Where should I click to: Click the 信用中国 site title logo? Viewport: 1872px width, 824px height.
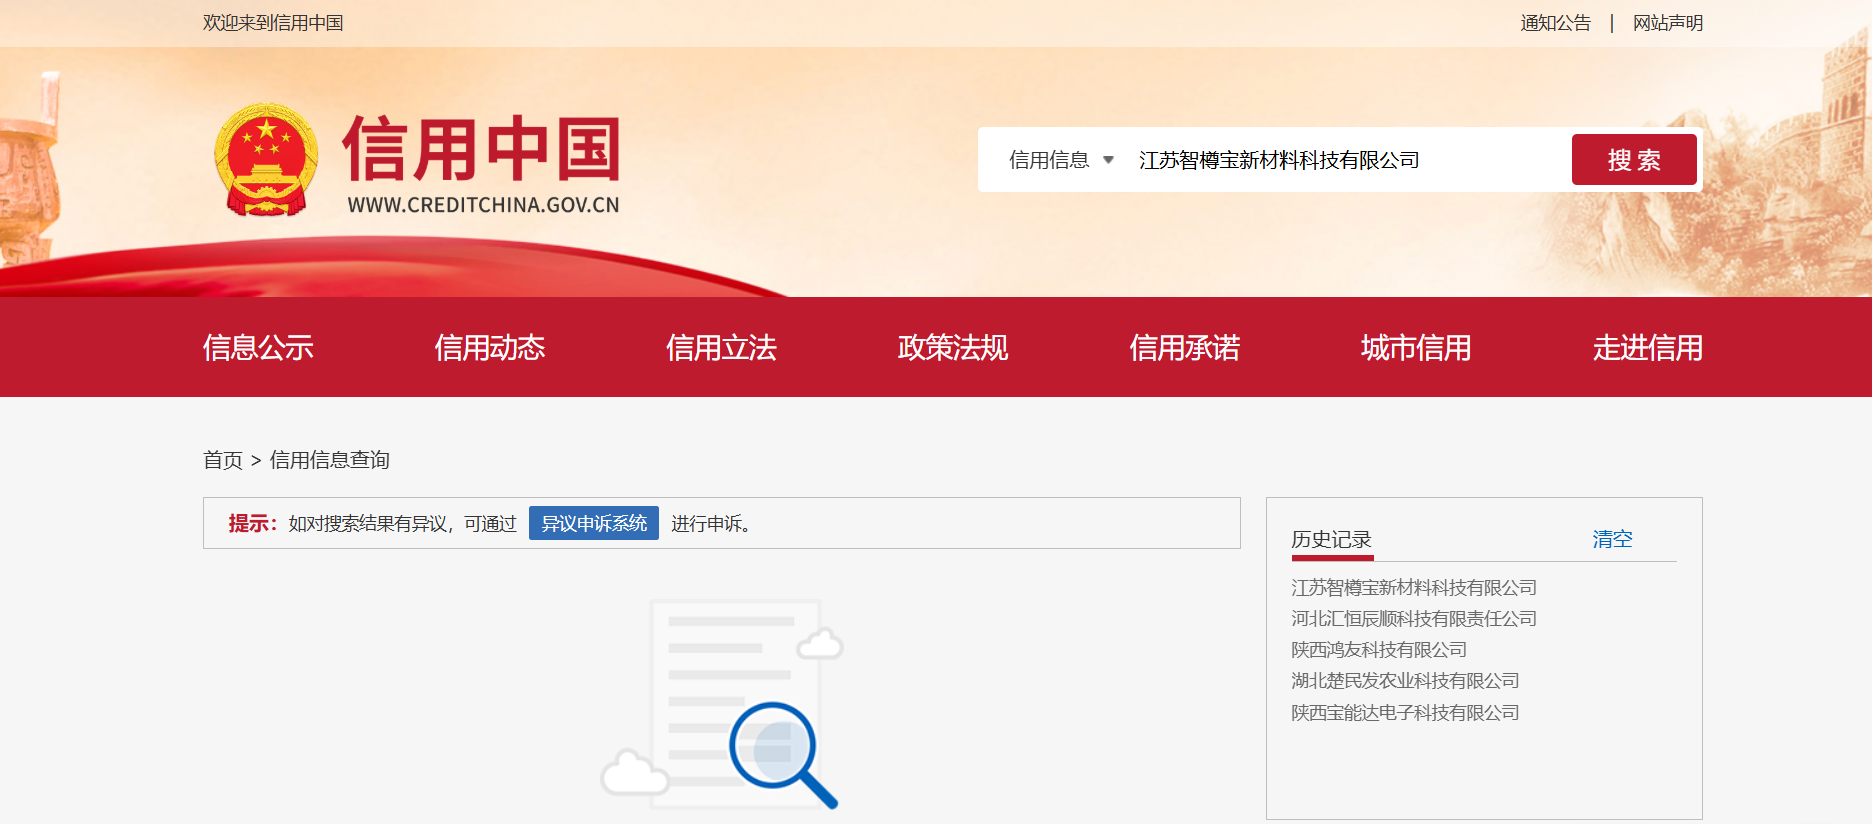point(481,149)
